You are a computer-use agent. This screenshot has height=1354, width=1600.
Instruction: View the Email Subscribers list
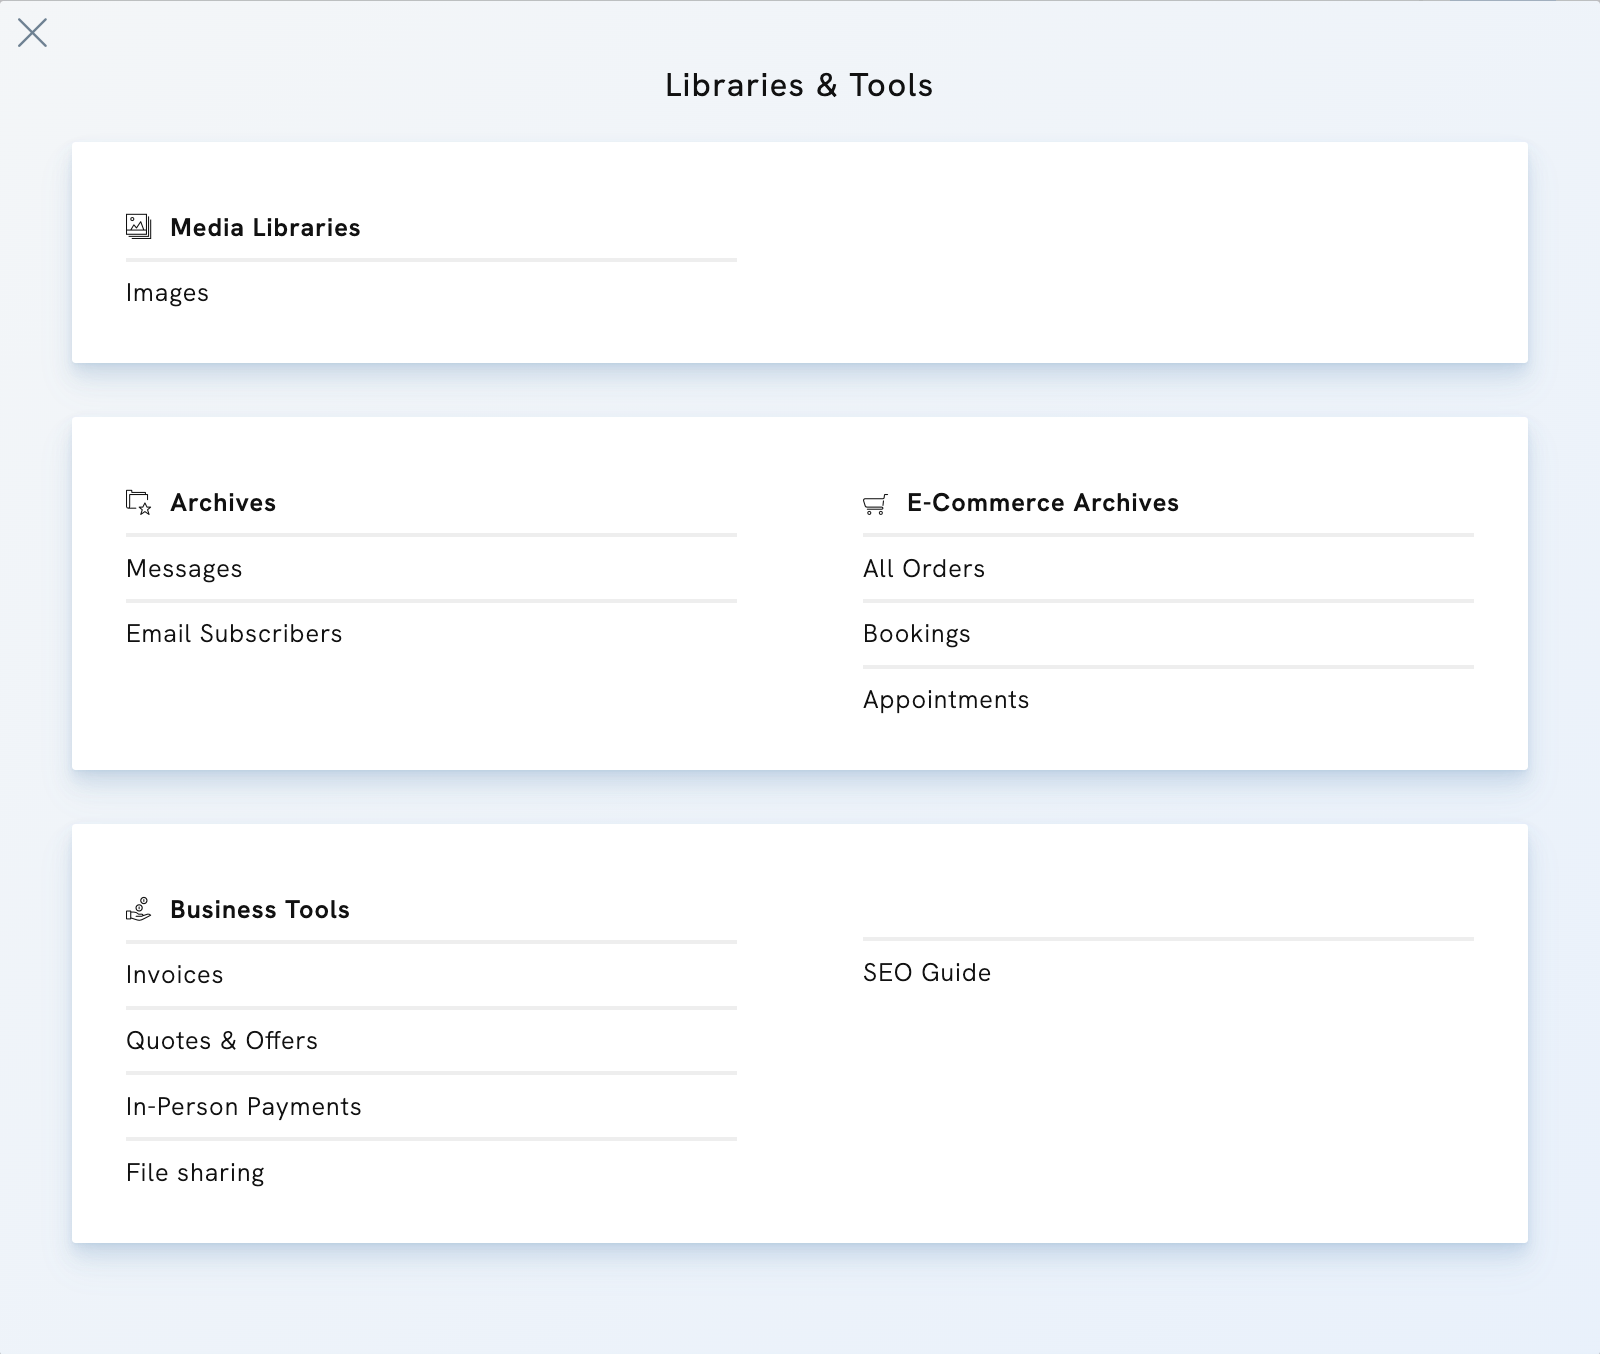click(x=234, y=633)
